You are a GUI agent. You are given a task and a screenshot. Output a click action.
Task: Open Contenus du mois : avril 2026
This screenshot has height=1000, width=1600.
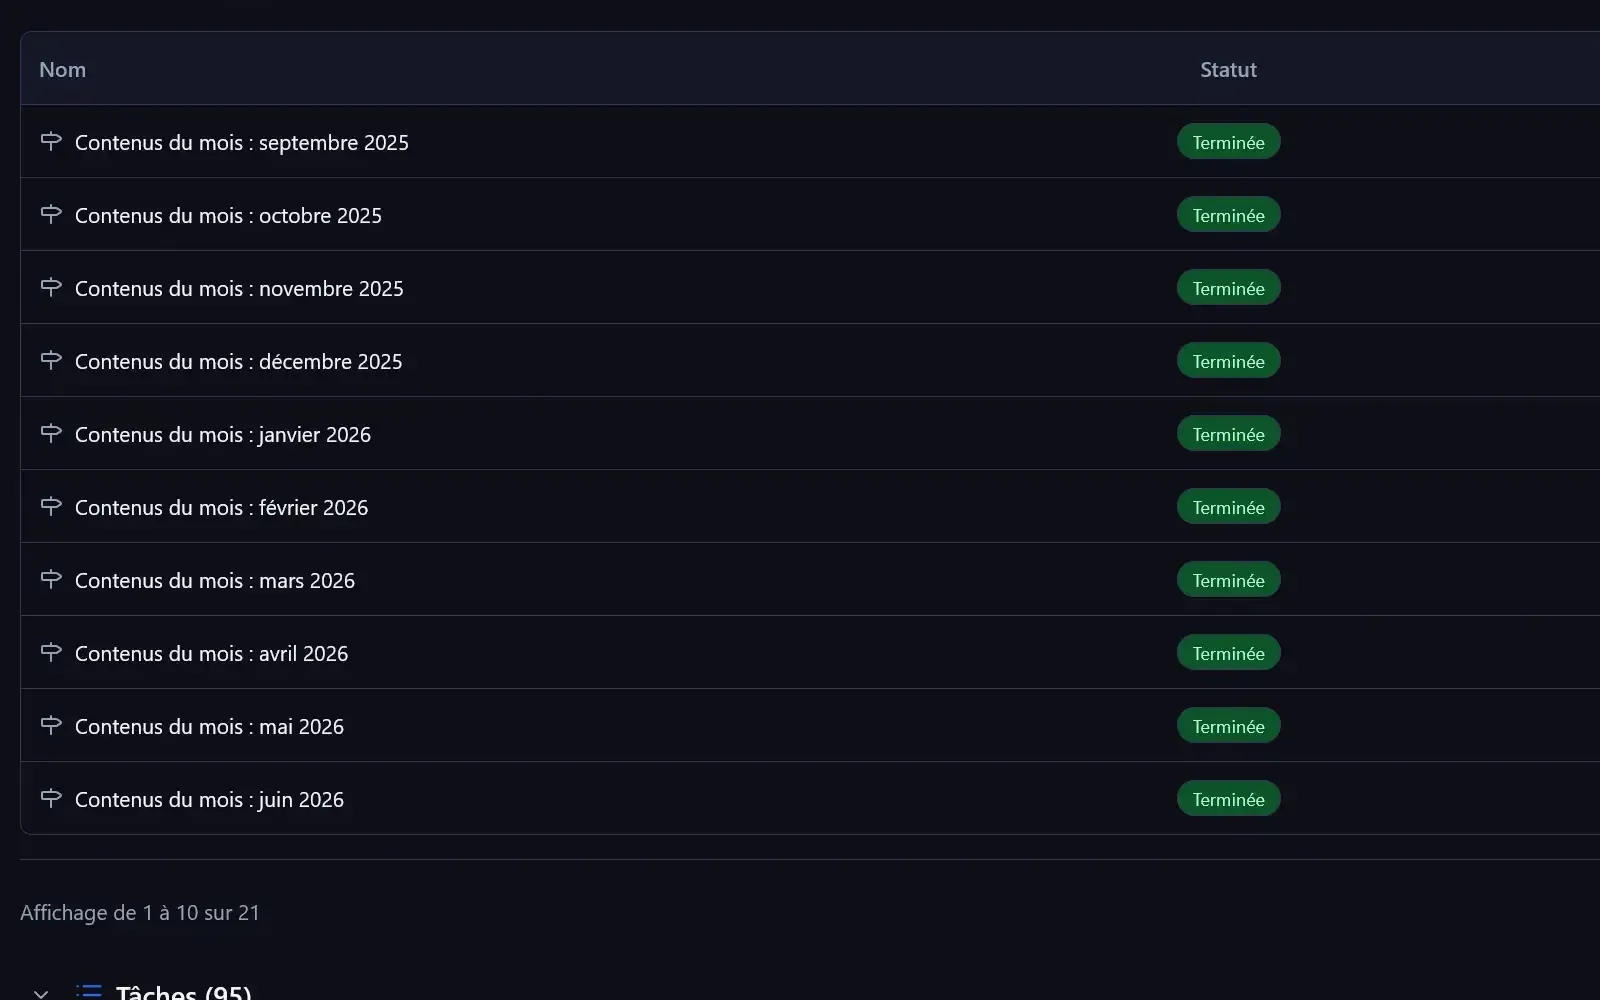[211, 654]
